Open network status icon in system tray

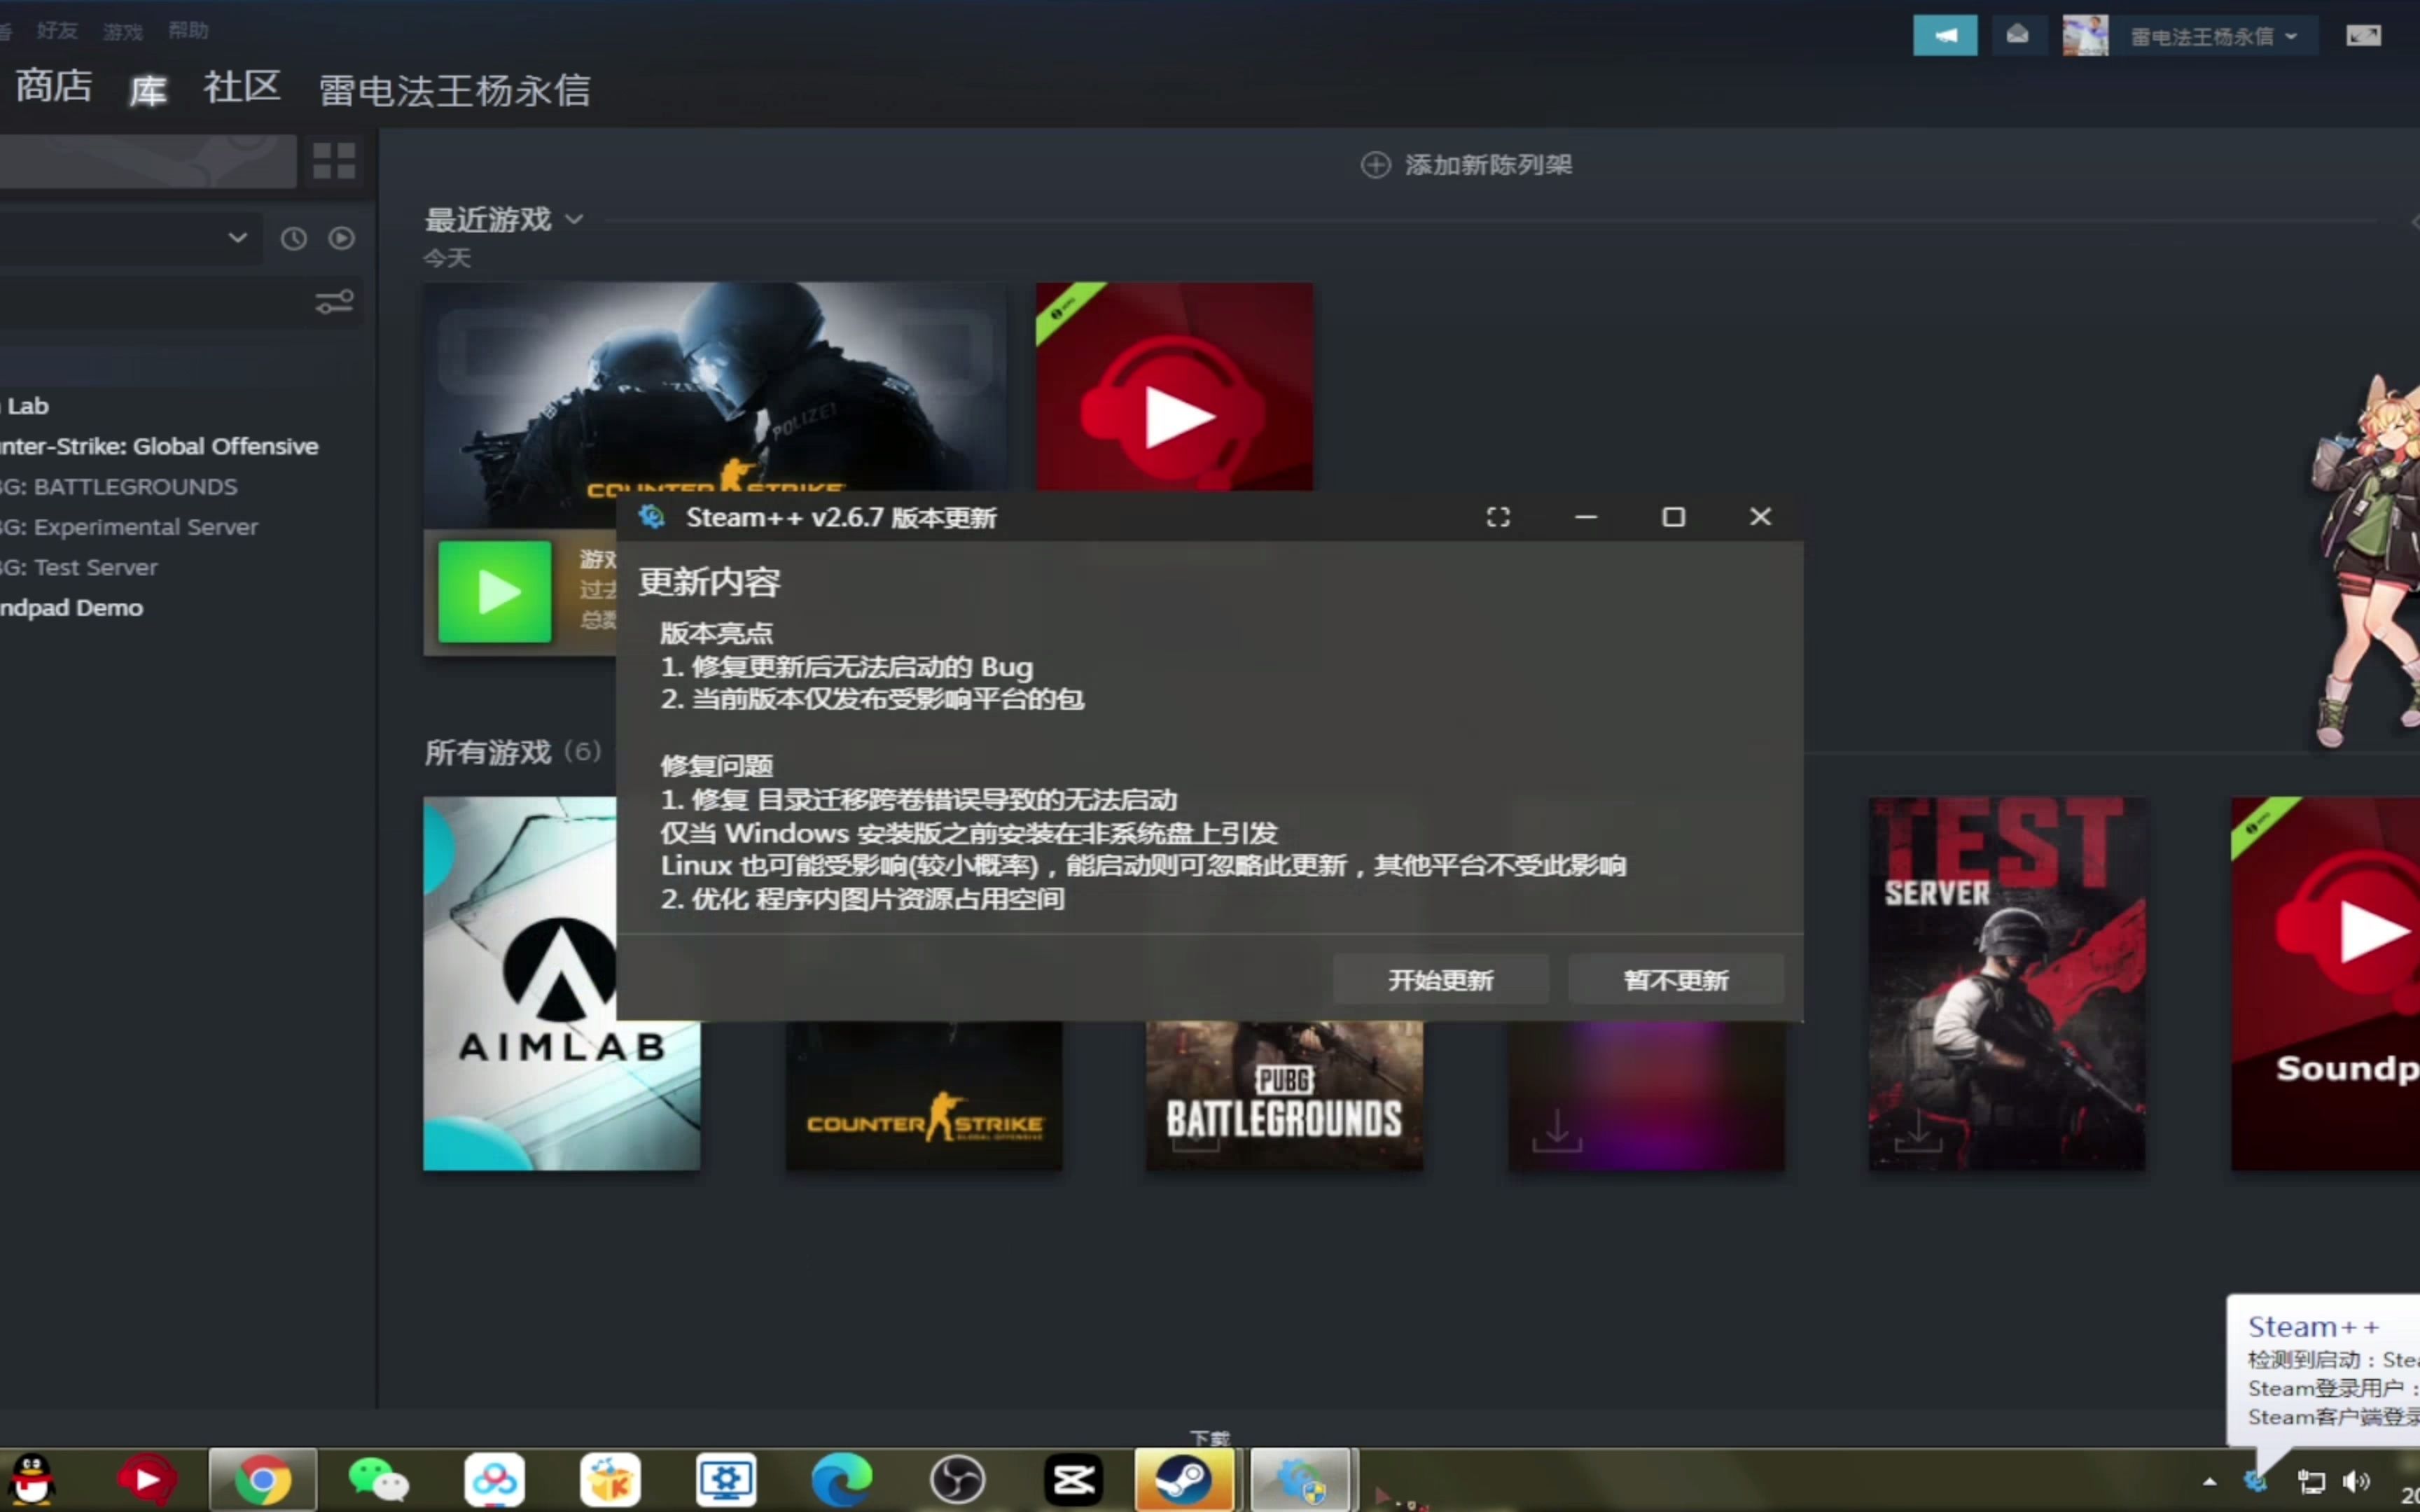(2310, 1481)
